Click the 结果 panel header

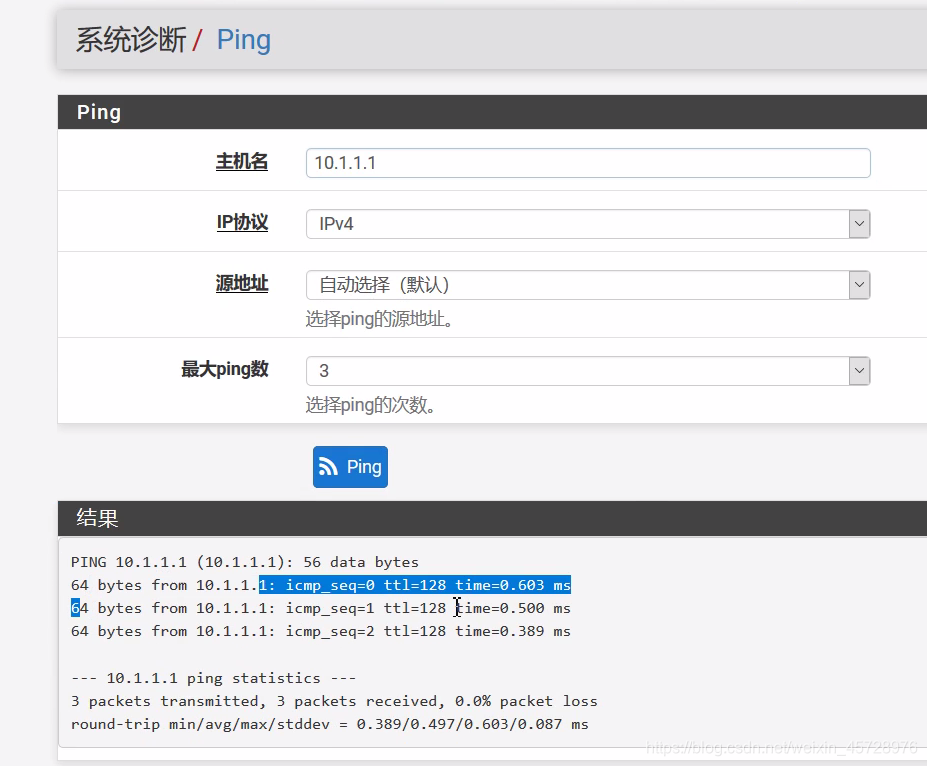click(492, 518)
